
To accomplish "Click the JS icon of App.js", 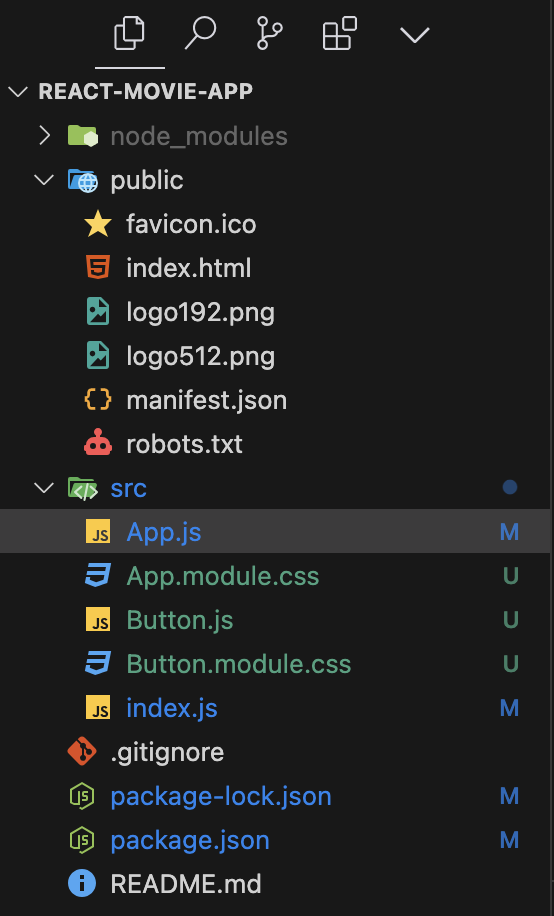I will (x=98, y=532).
